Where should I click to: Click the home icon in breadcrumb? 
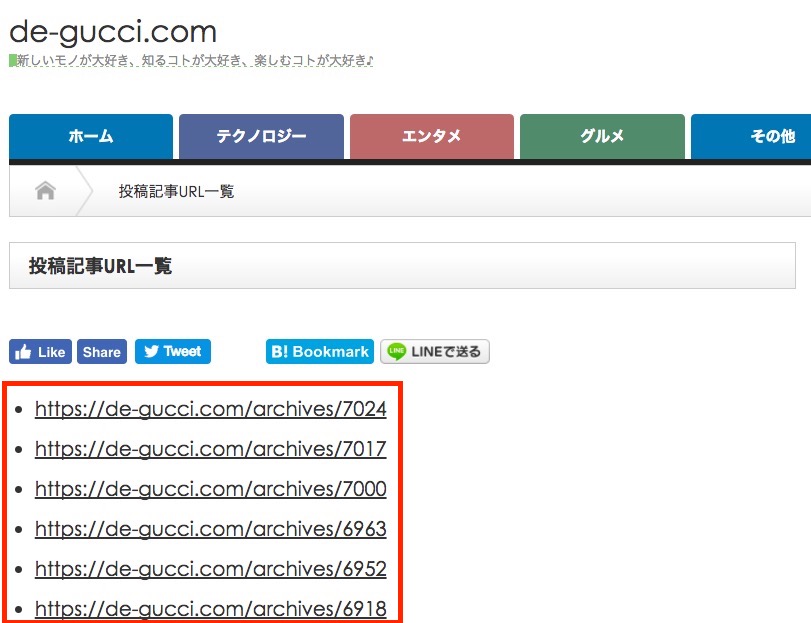click(45, 191)
